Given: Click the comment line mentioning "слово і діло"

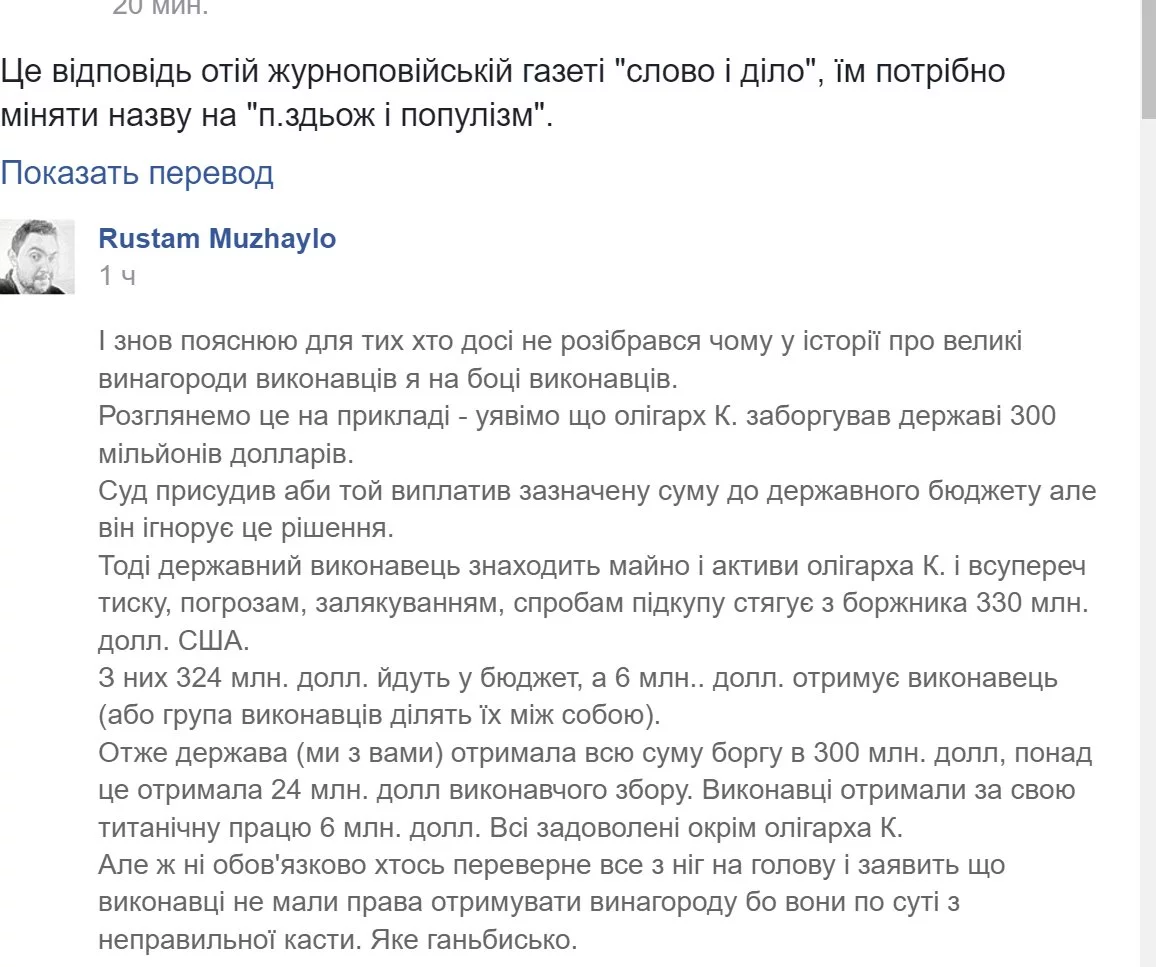Looking at the screenshot, I should click(503, 71).
